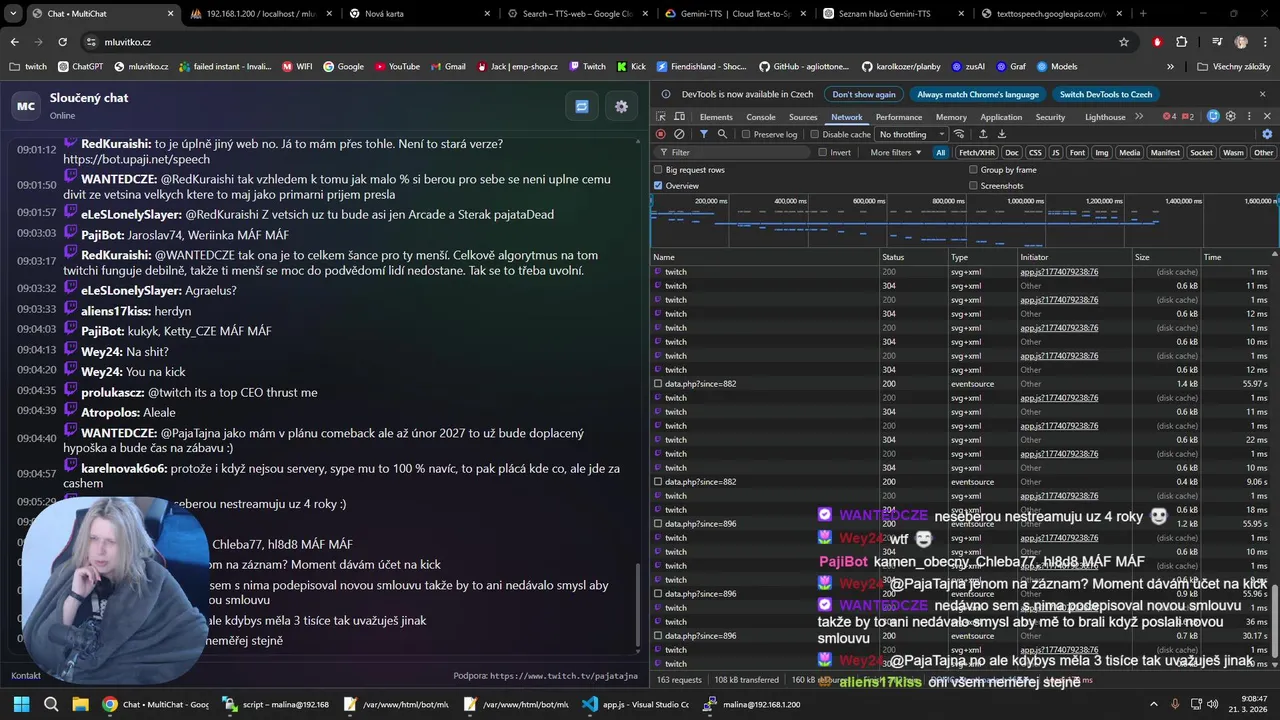Open Visual Studio Code app.js taskbar item
Image resolution: width=1280 pixels, height=720 pixels.
pyautogui.click(x=636, y=704)
